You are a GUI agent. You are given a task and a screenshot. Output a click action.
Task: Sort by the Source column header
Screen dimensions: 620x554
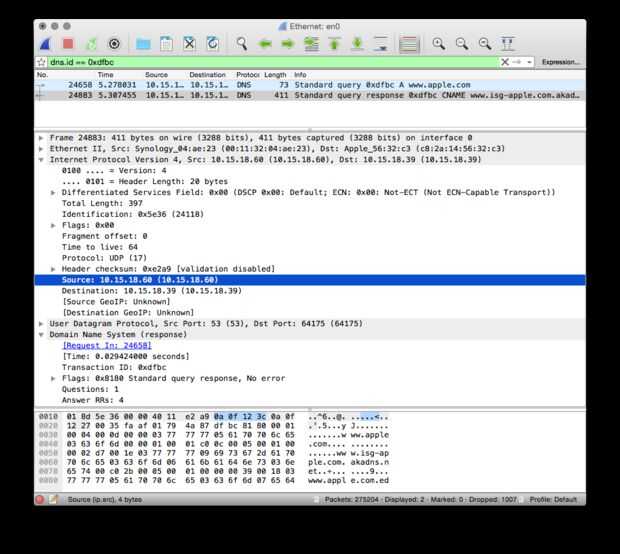157,75
